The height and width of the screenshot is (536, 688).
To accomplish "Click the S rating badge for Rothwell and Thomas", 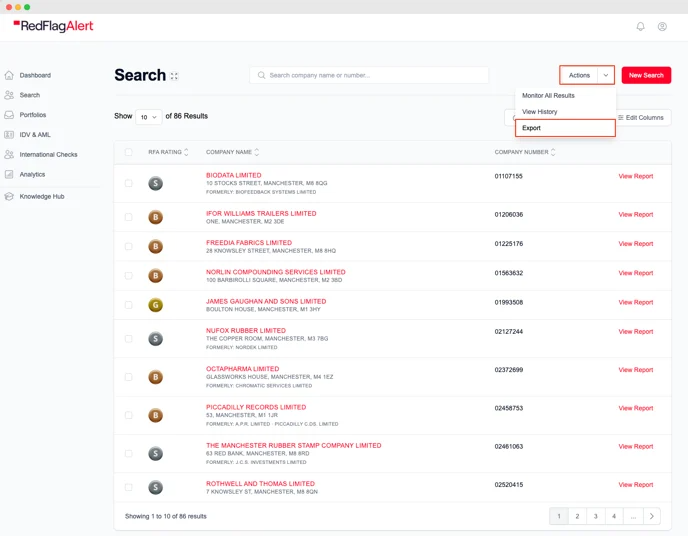I will click(x=155, y=487).
